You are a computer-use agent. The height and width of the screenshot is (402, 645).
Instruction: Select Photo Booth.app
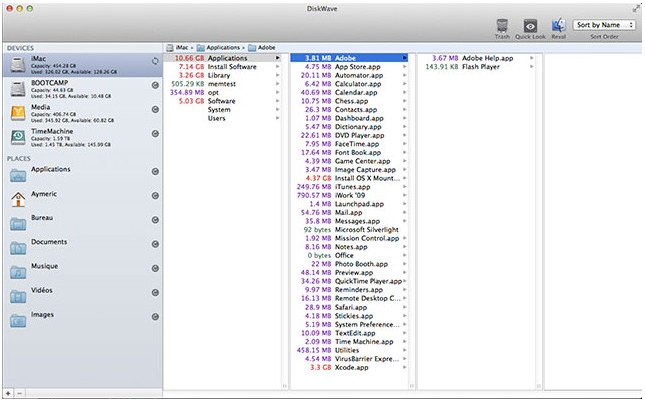349,264
